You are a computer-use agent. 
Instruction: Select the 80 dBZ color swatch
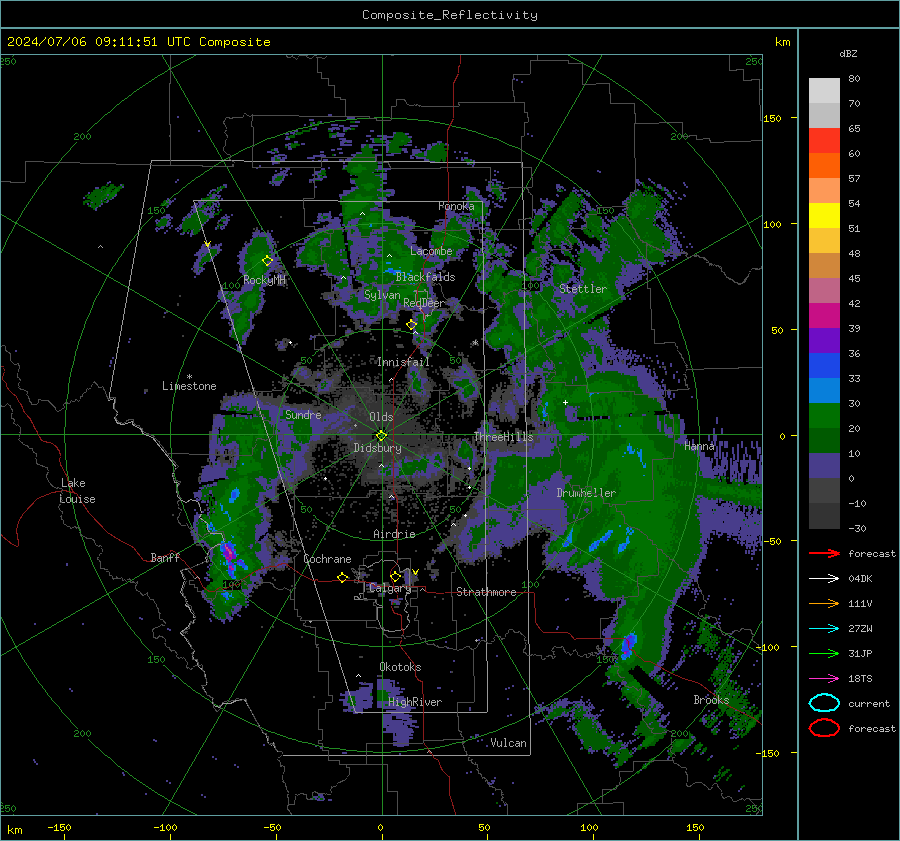pyautogui.click(x=824, y=90)
